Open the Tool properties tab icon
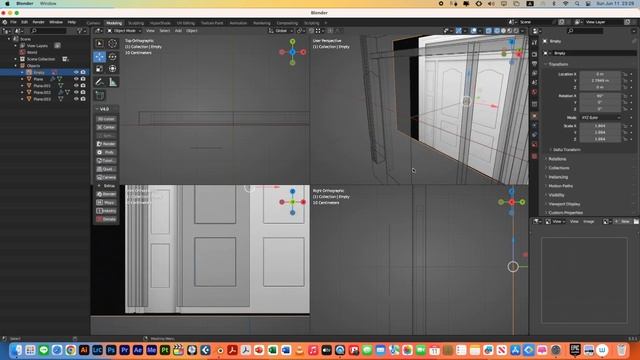The image size is (640, 360). pyautogui.click(x=534, y=42)
